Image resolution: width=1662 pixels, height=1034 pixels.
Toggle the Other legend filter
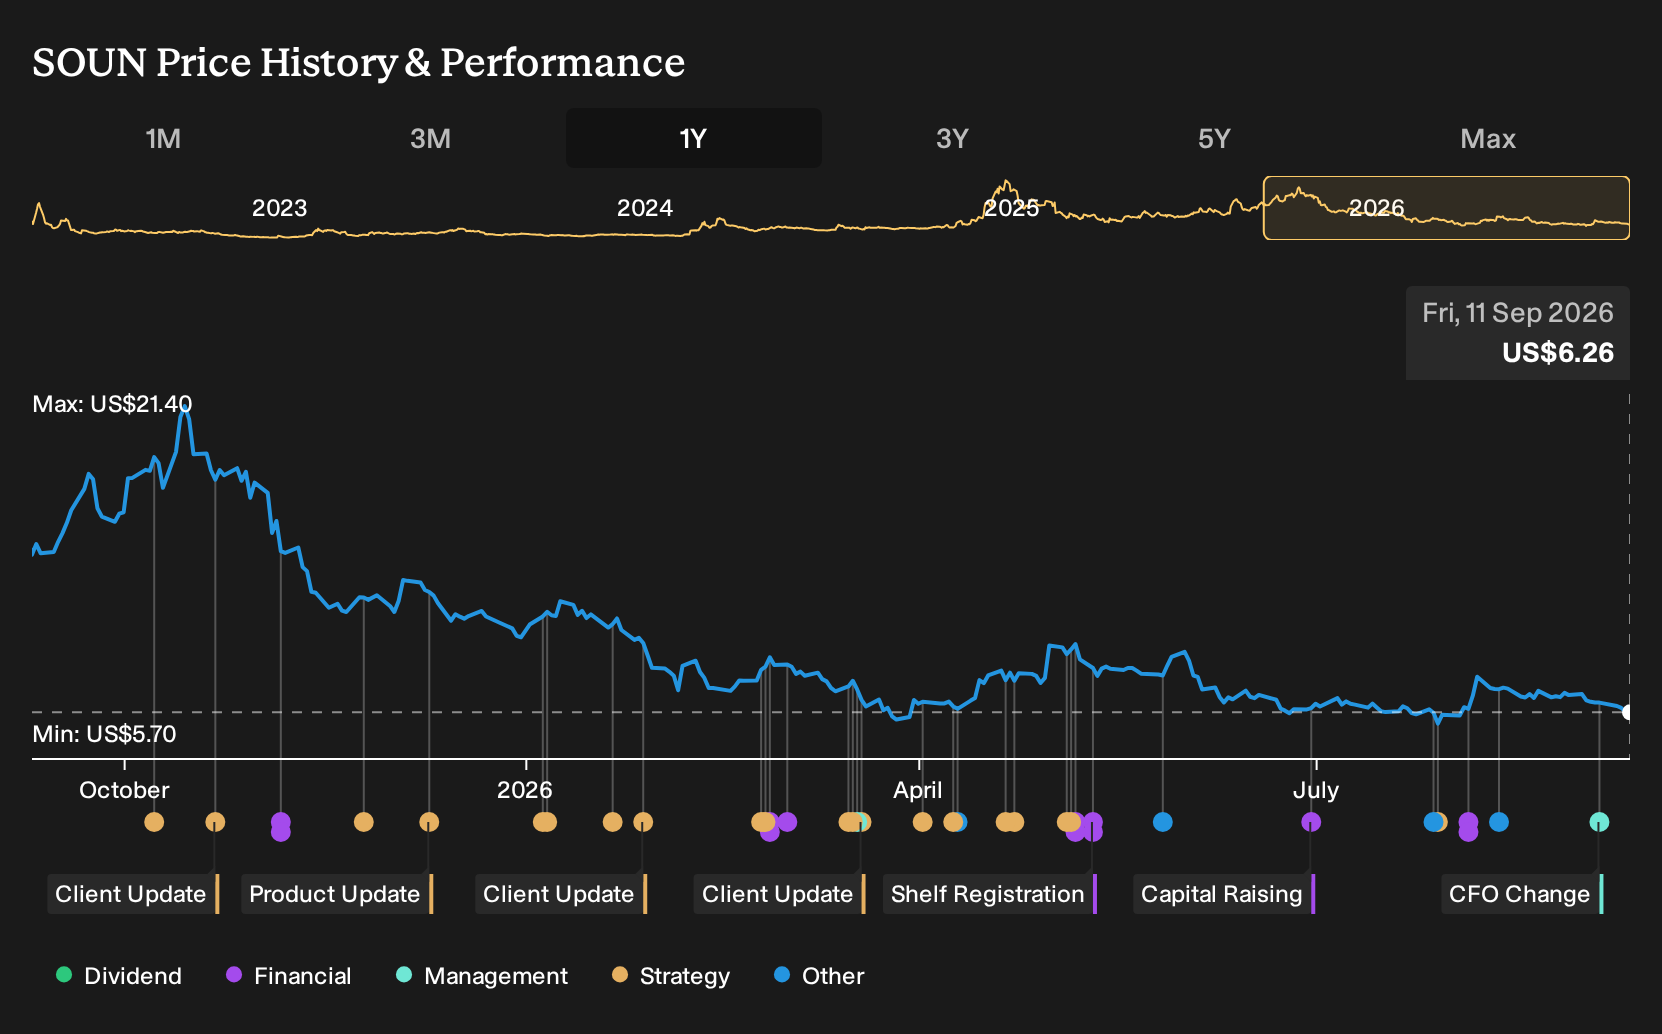[819, 976]
